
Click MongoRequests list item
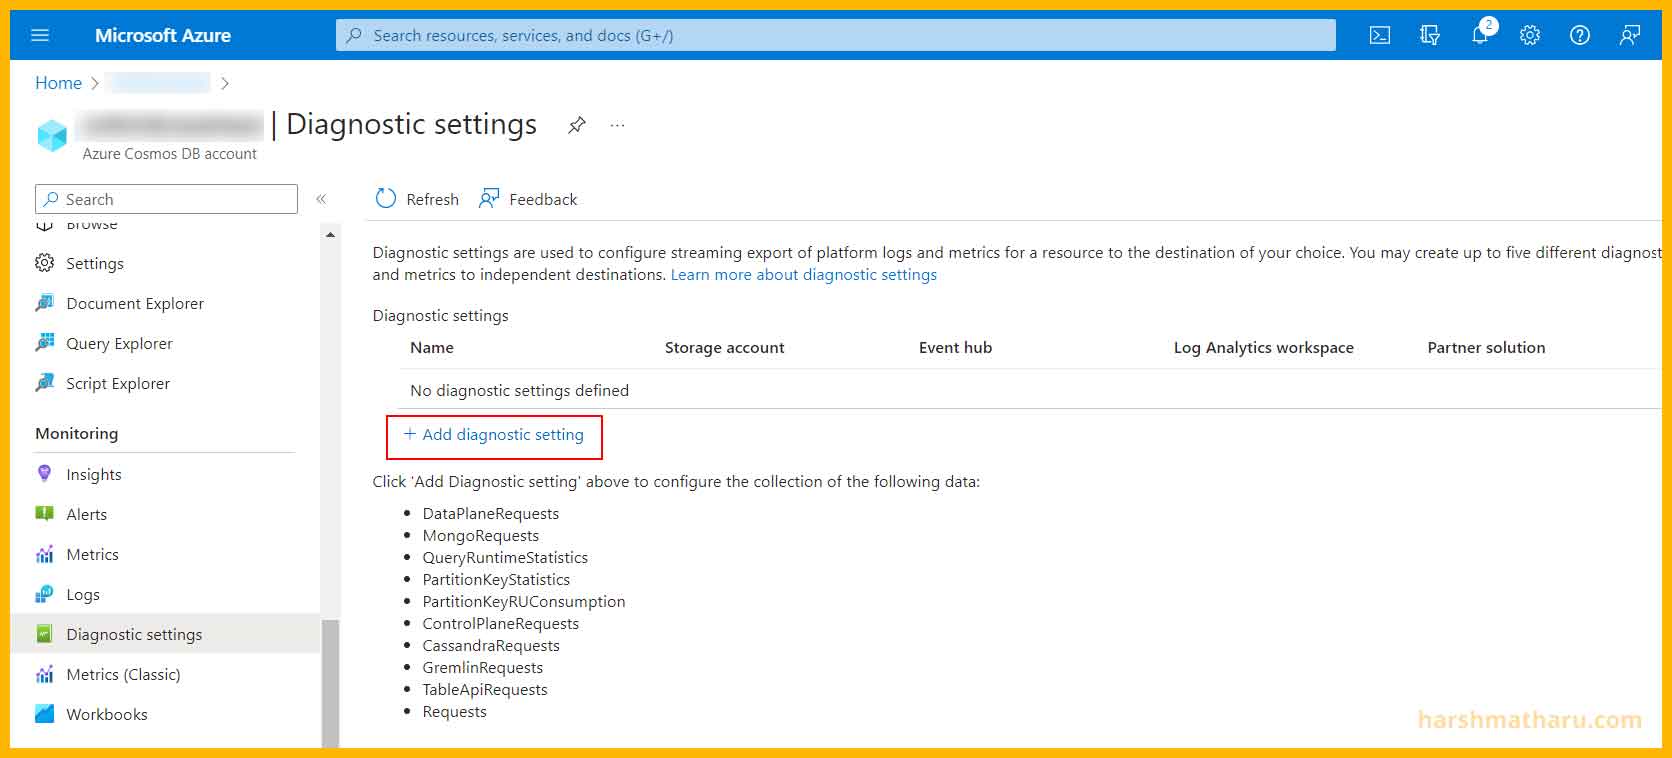481,535
